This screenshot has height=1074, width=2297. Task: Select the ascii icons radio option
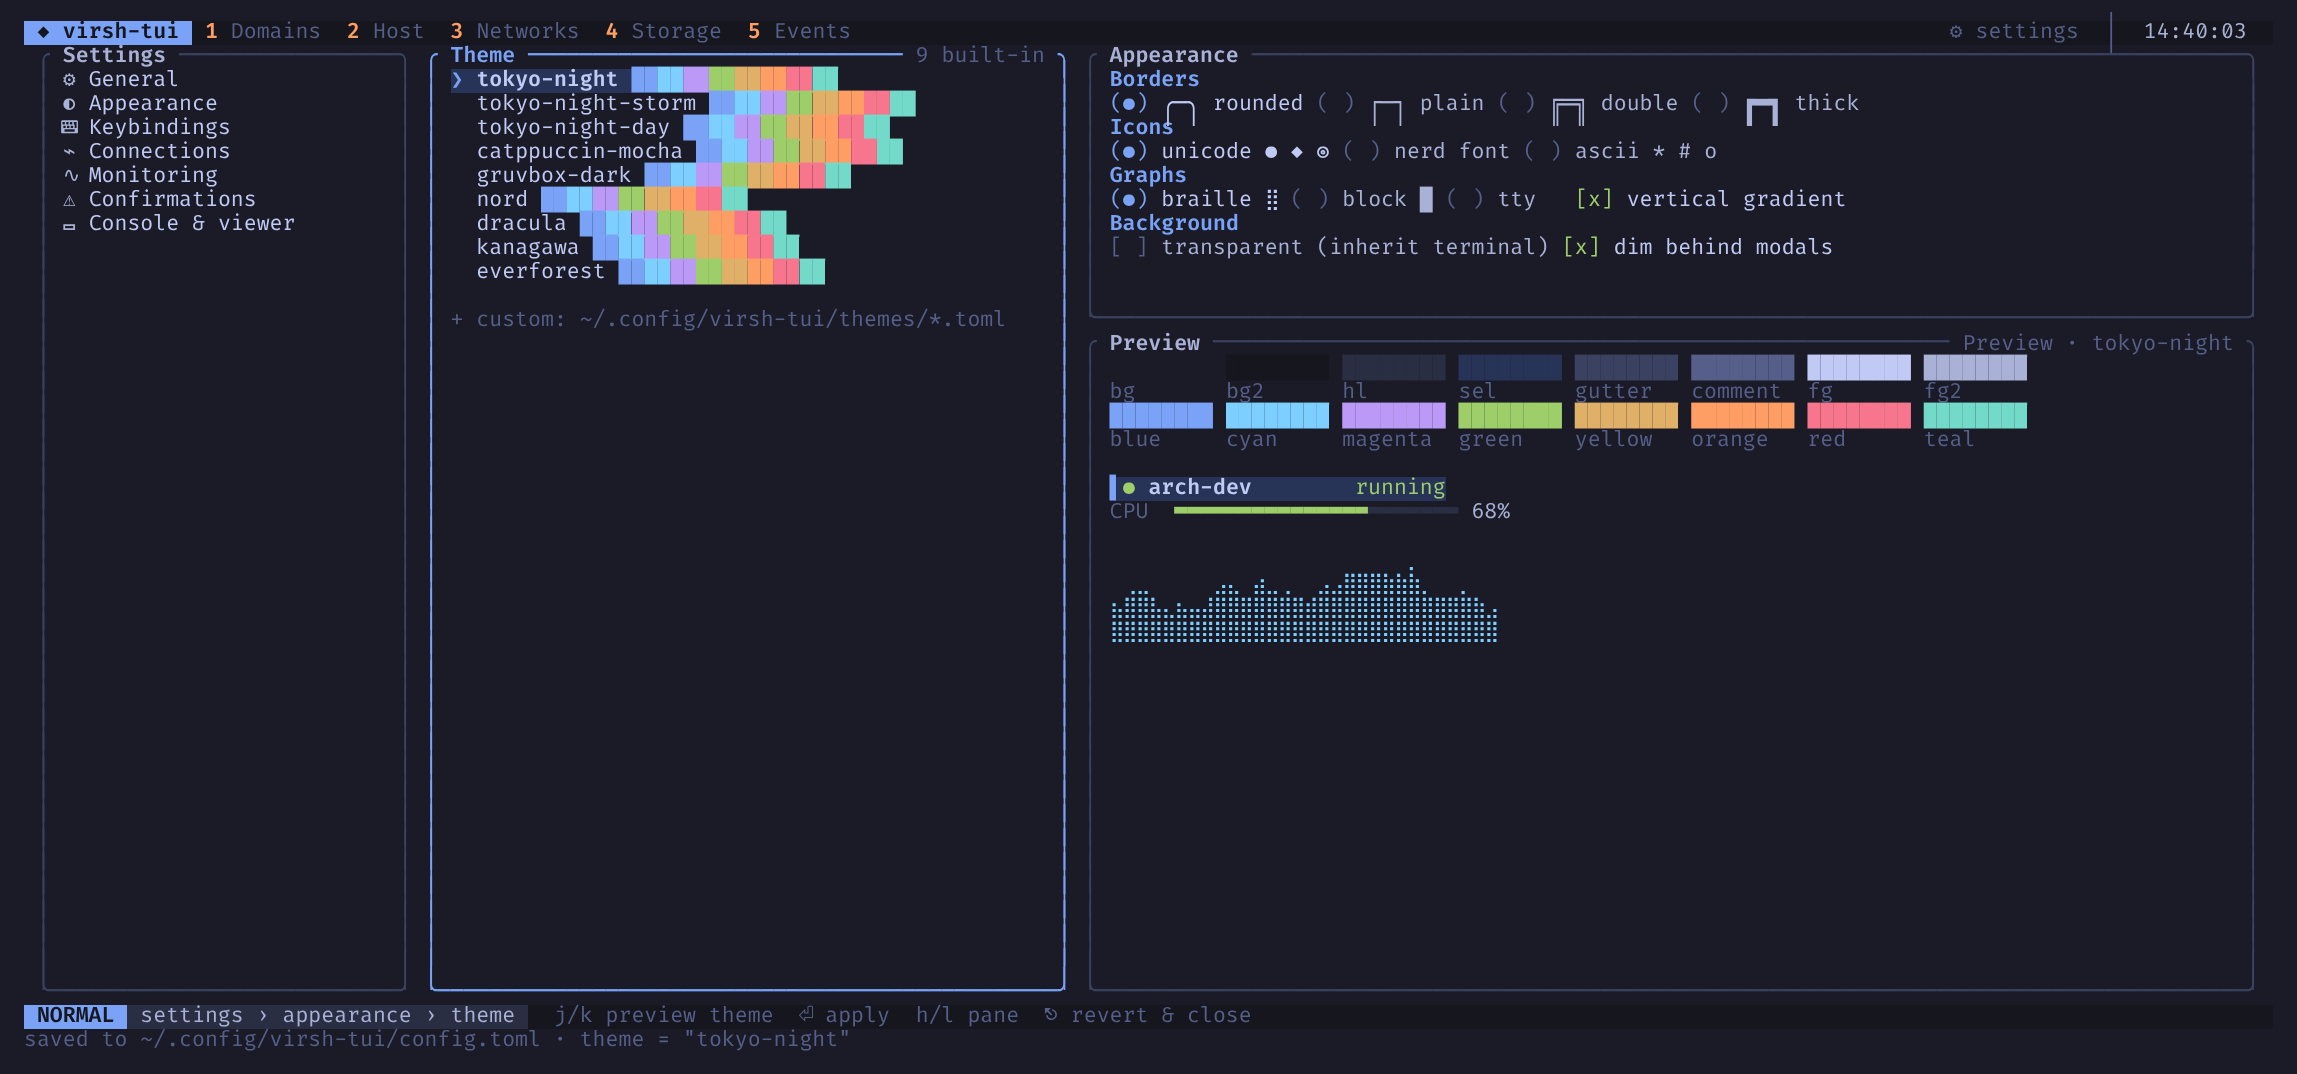tap(1542, 151)
